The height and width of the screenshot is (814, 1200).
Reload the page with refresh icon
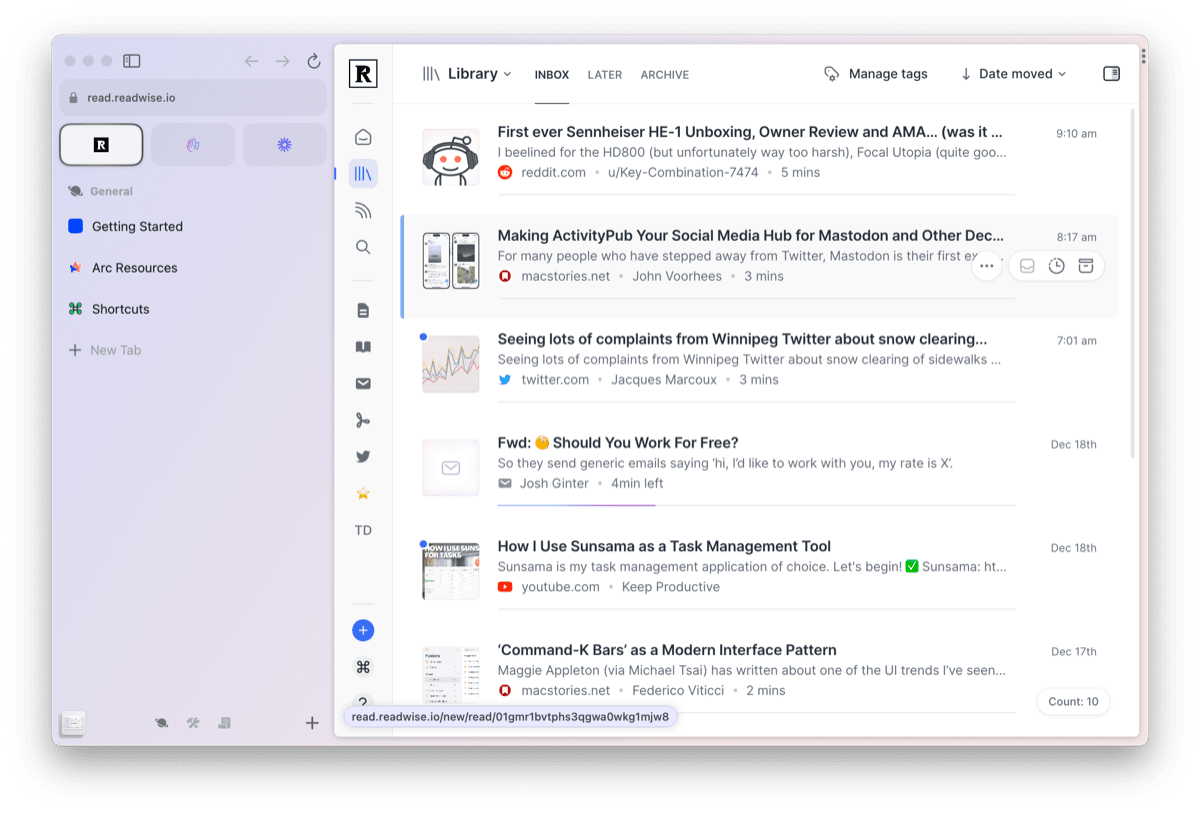(314, 61)
